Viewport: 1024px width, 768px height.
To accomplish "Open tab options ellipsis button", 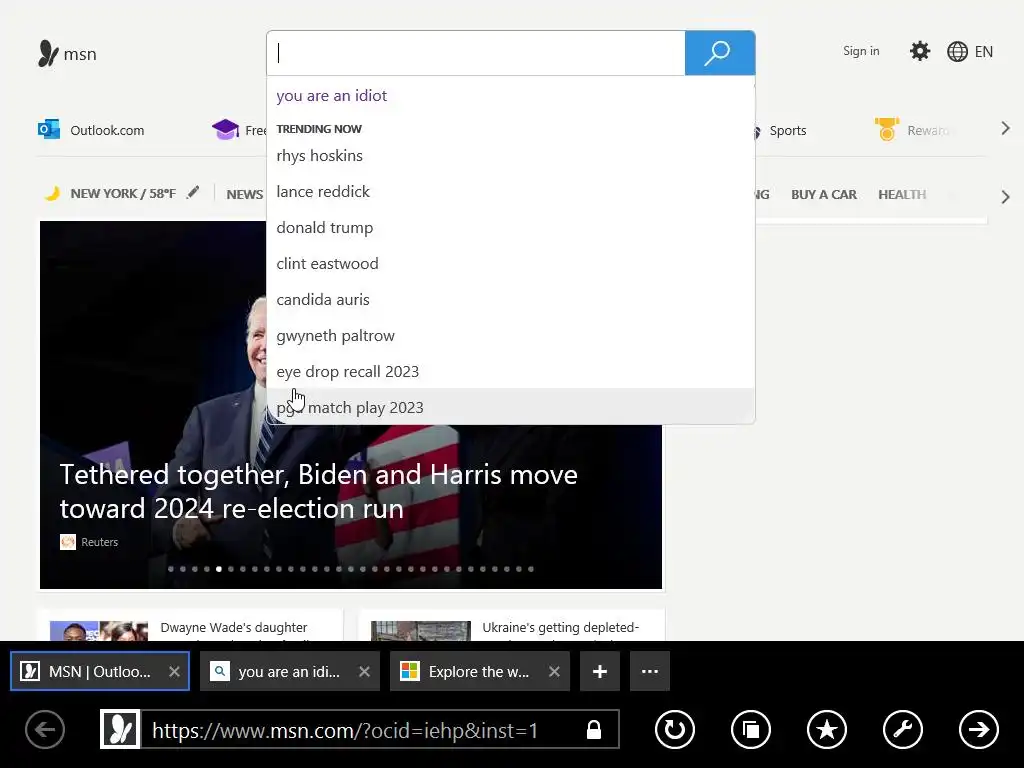I will (650, 671).
